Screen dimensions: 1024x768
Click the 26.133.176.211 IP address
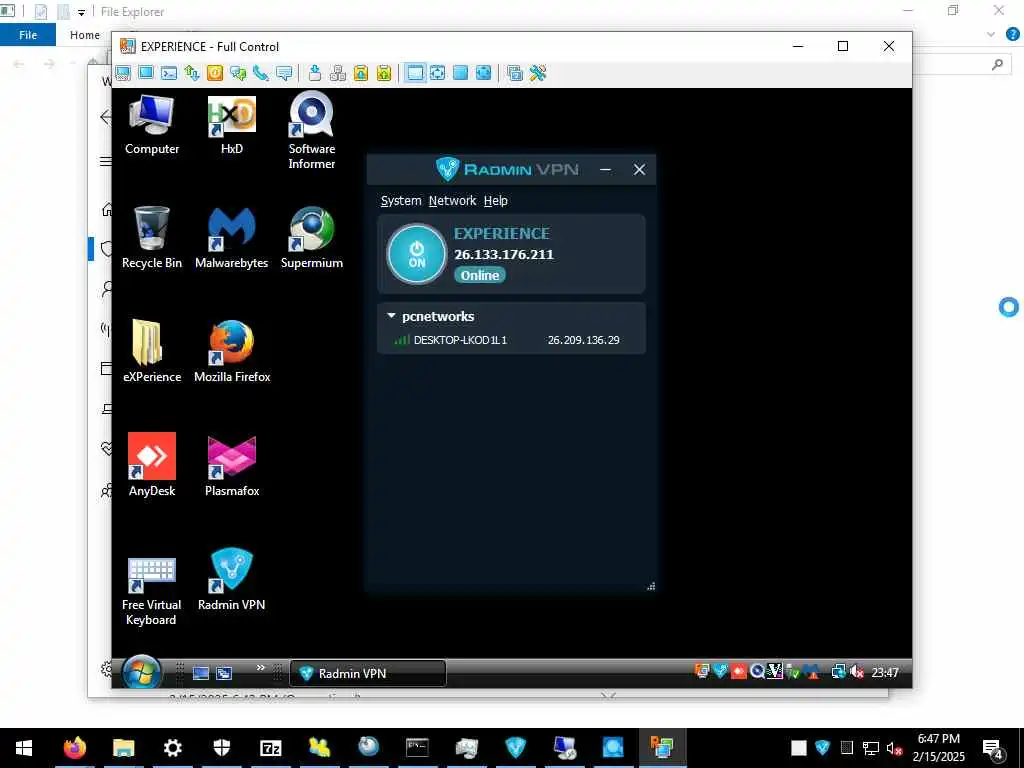click(x=504, y=255)
